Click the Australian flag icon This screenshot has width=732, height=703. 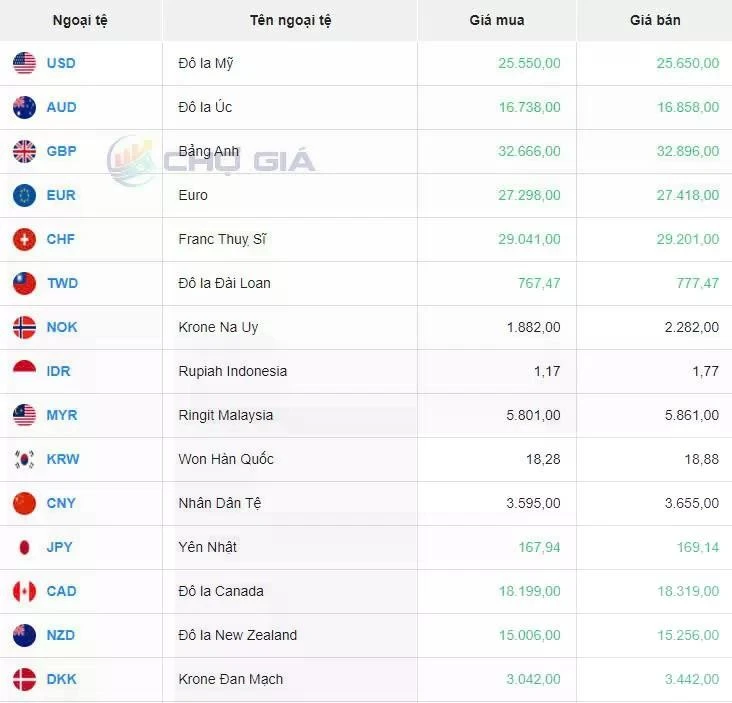pyautogui.click(x=25, y=107)
